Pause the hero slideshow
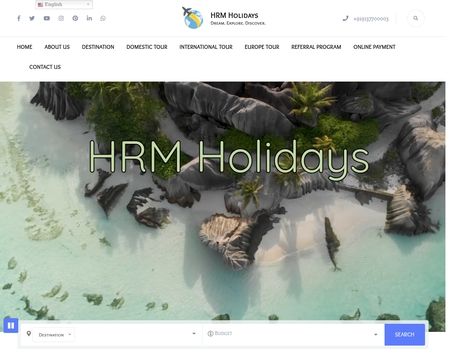Screen dimensions: 450x360 [x=11, y=325]
